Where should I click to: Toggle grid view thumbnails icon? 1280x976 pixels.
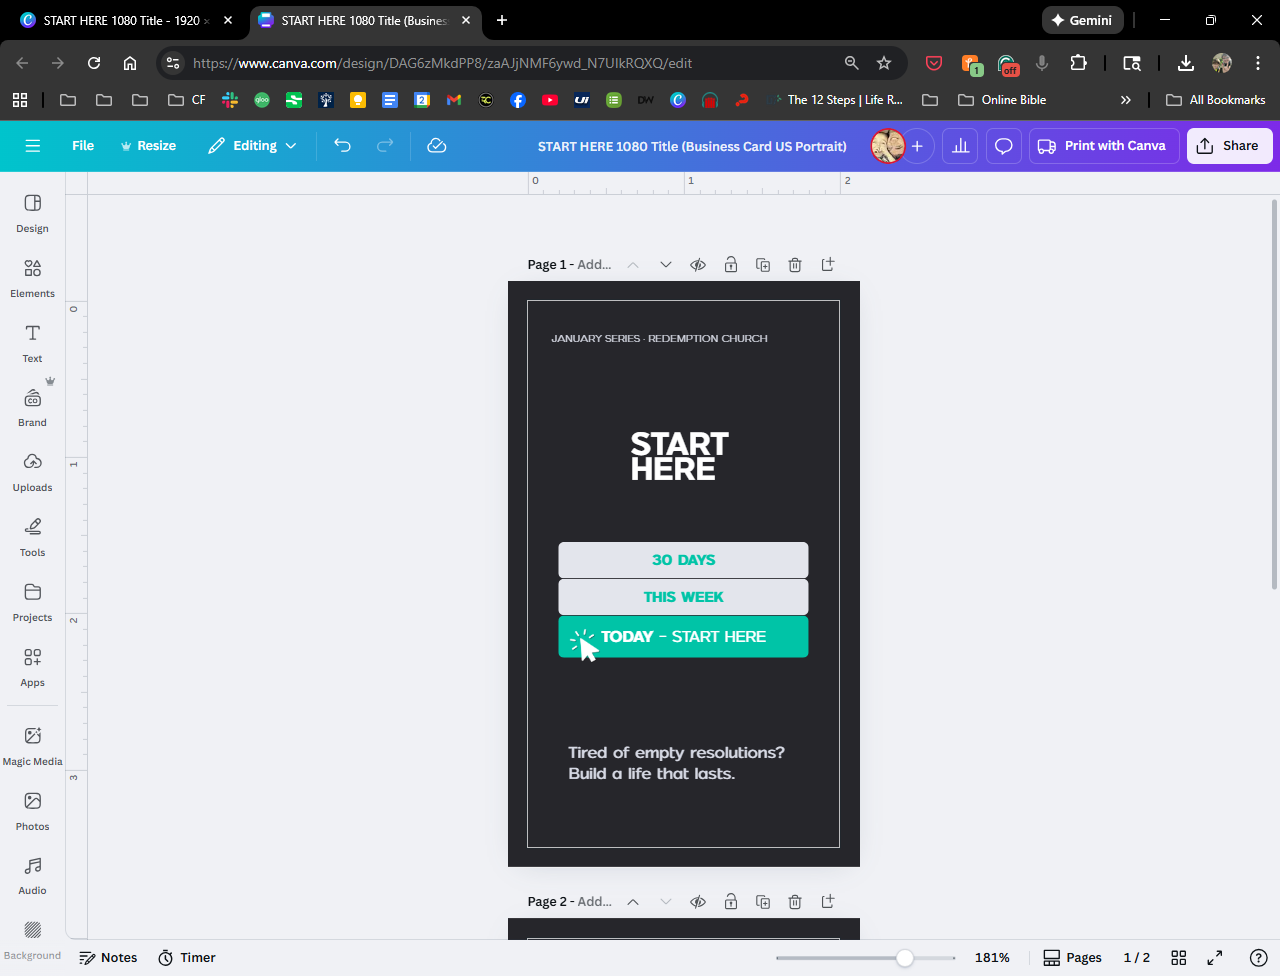(x=1179, y=958)
